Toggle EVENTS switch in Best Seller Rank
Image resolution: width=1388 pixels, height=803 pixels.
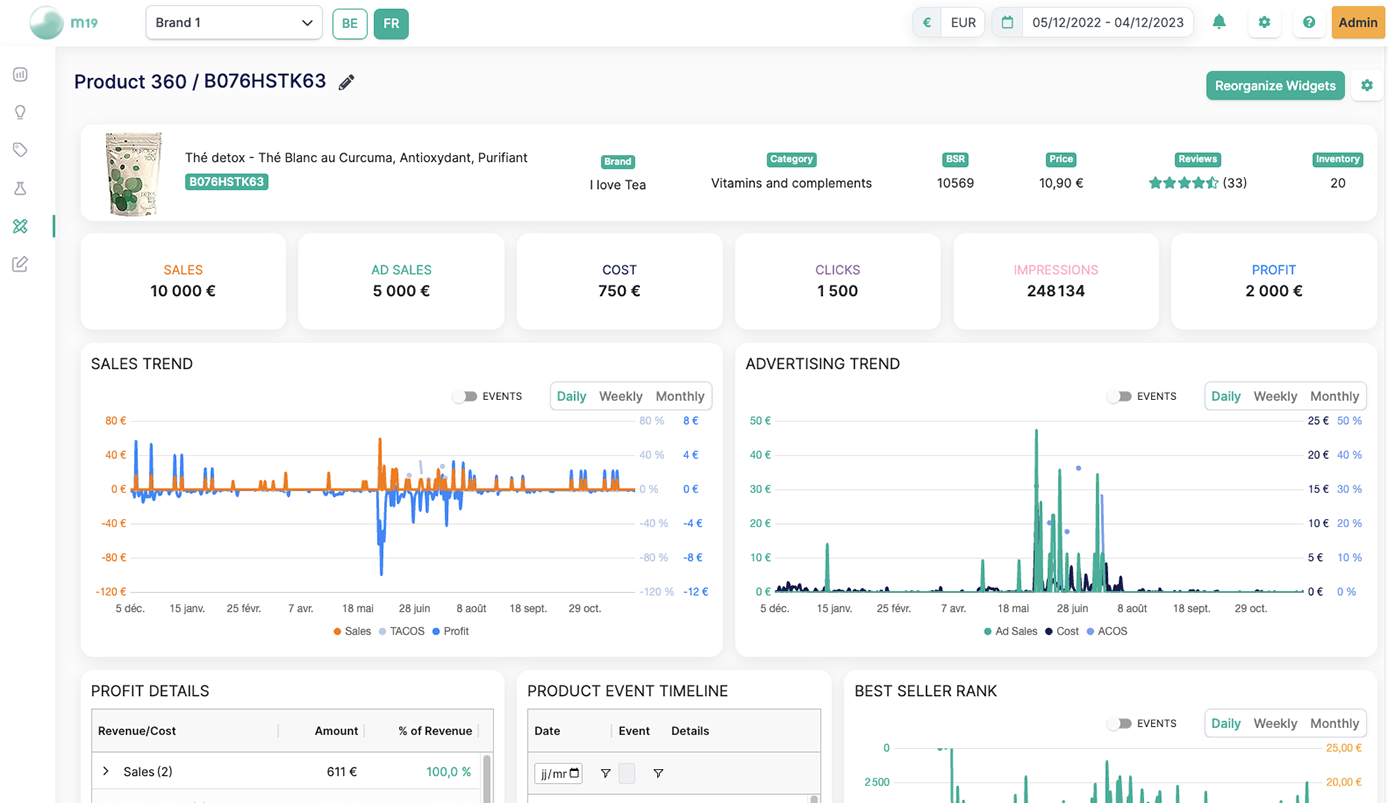point(1119,724)
